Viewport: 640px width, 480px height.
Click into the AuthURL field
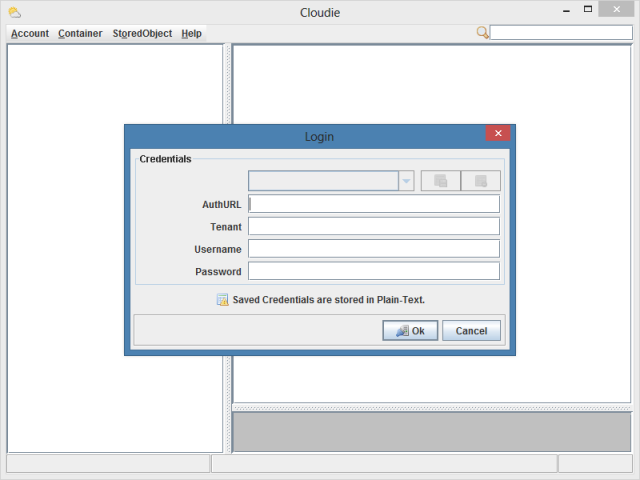[x=374, y=204]
